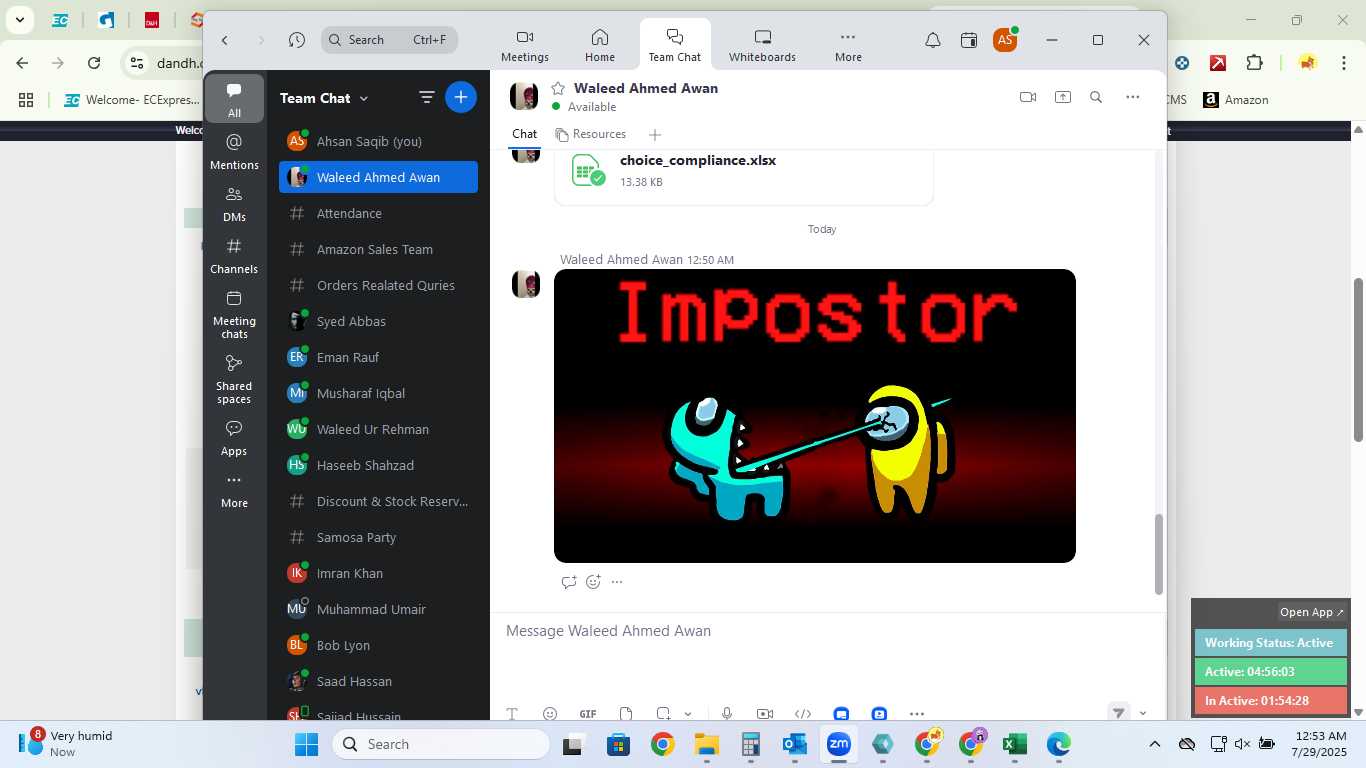Image resolution: width=1366 pixels, height=768 pixels.
Task: Open choice_compliance.xlsx file attachment
Action: 743,172
